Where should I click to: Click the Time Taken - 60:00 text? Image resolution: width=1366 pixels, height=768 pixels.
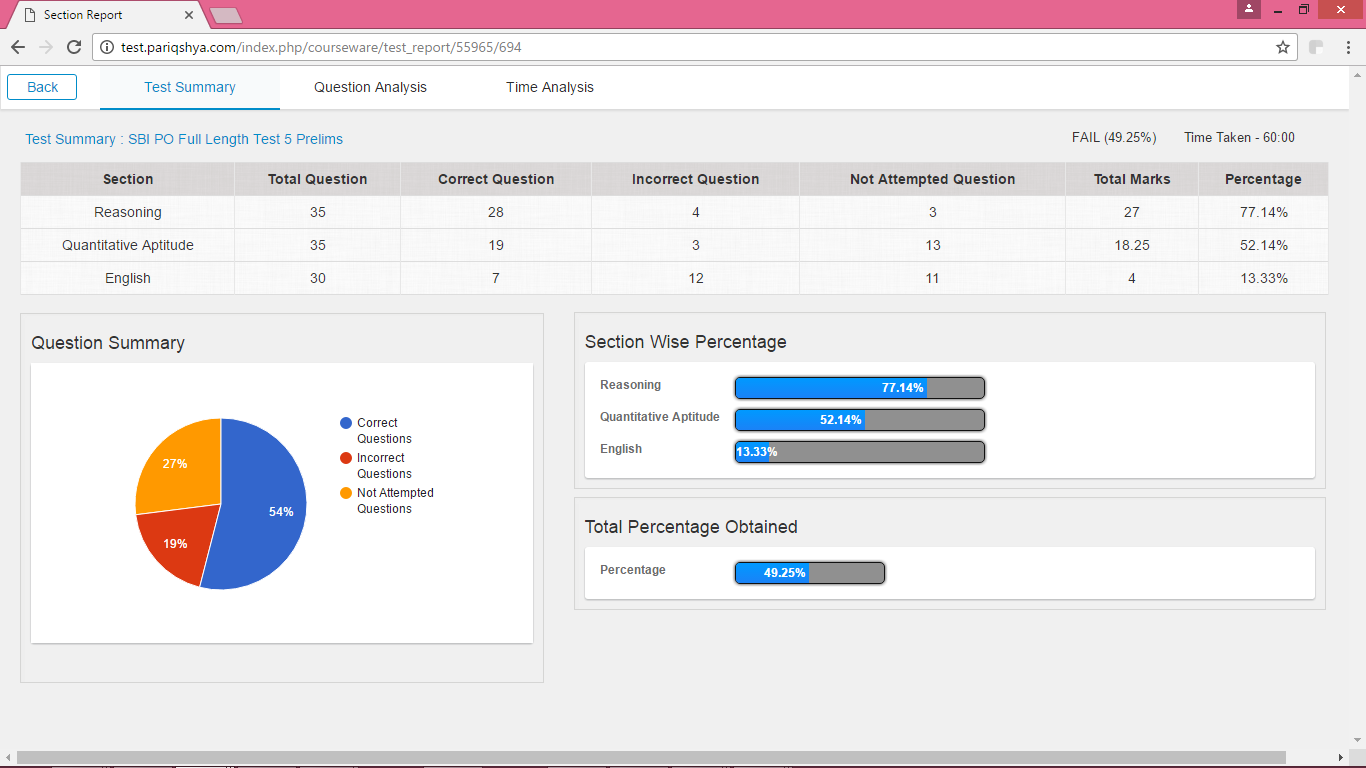[x=1239, y=137]
